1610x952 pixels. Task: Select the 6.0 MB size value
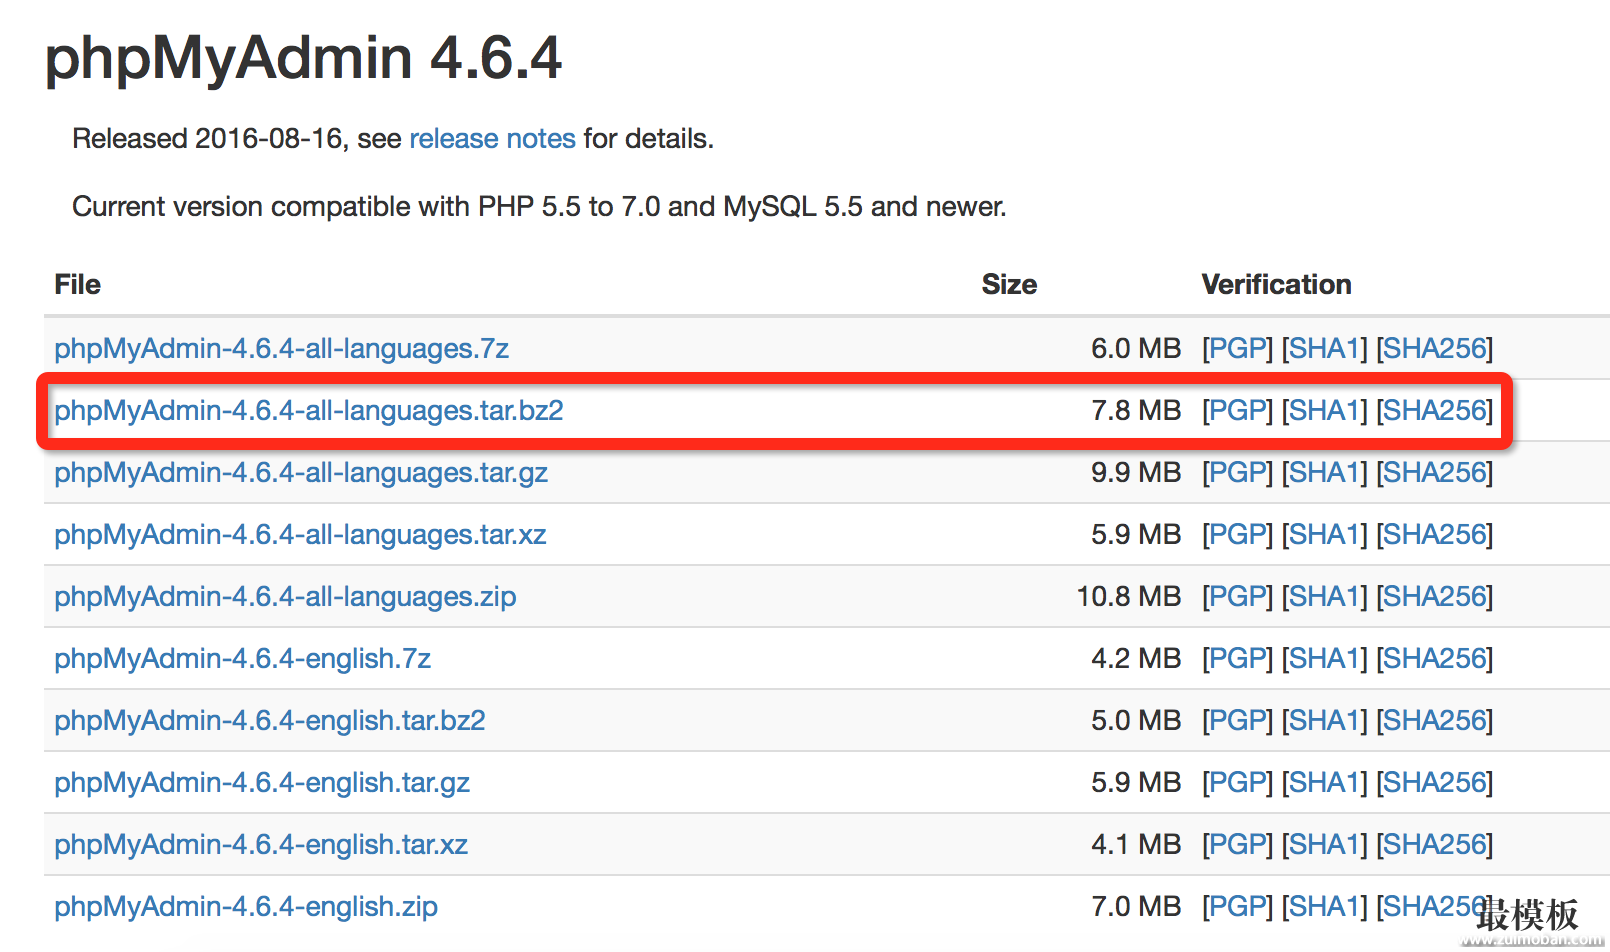1136,348
